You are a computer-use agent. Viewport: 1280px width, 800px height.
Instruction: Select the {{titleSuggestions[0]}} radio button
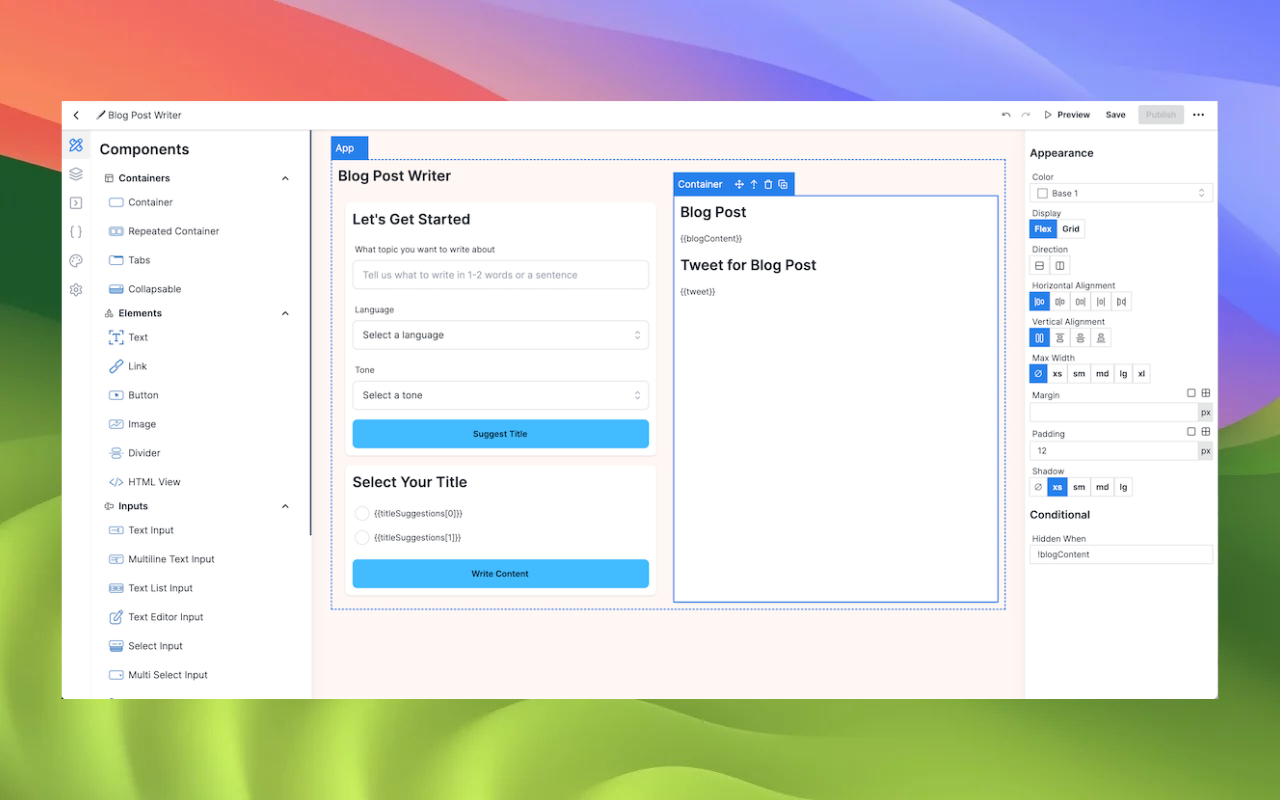(361, 513)
